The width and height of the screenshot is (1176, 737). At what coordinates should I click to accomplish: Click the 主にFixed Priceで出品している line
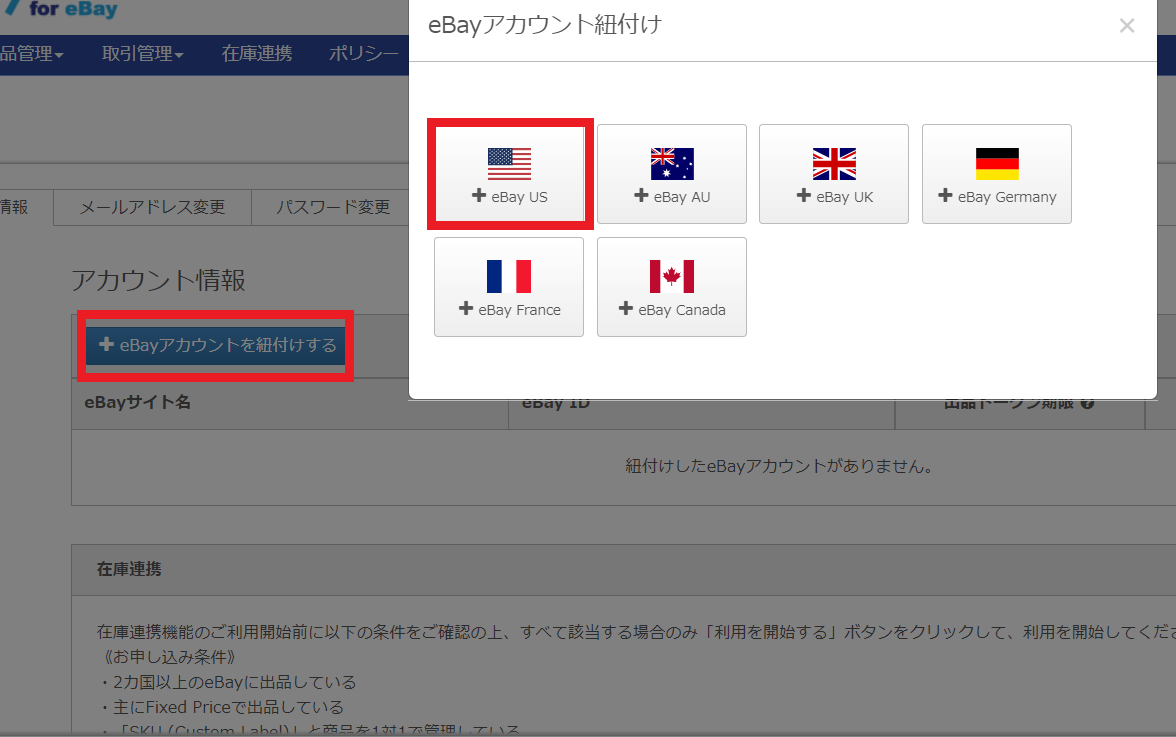click(x=221, y=707)
